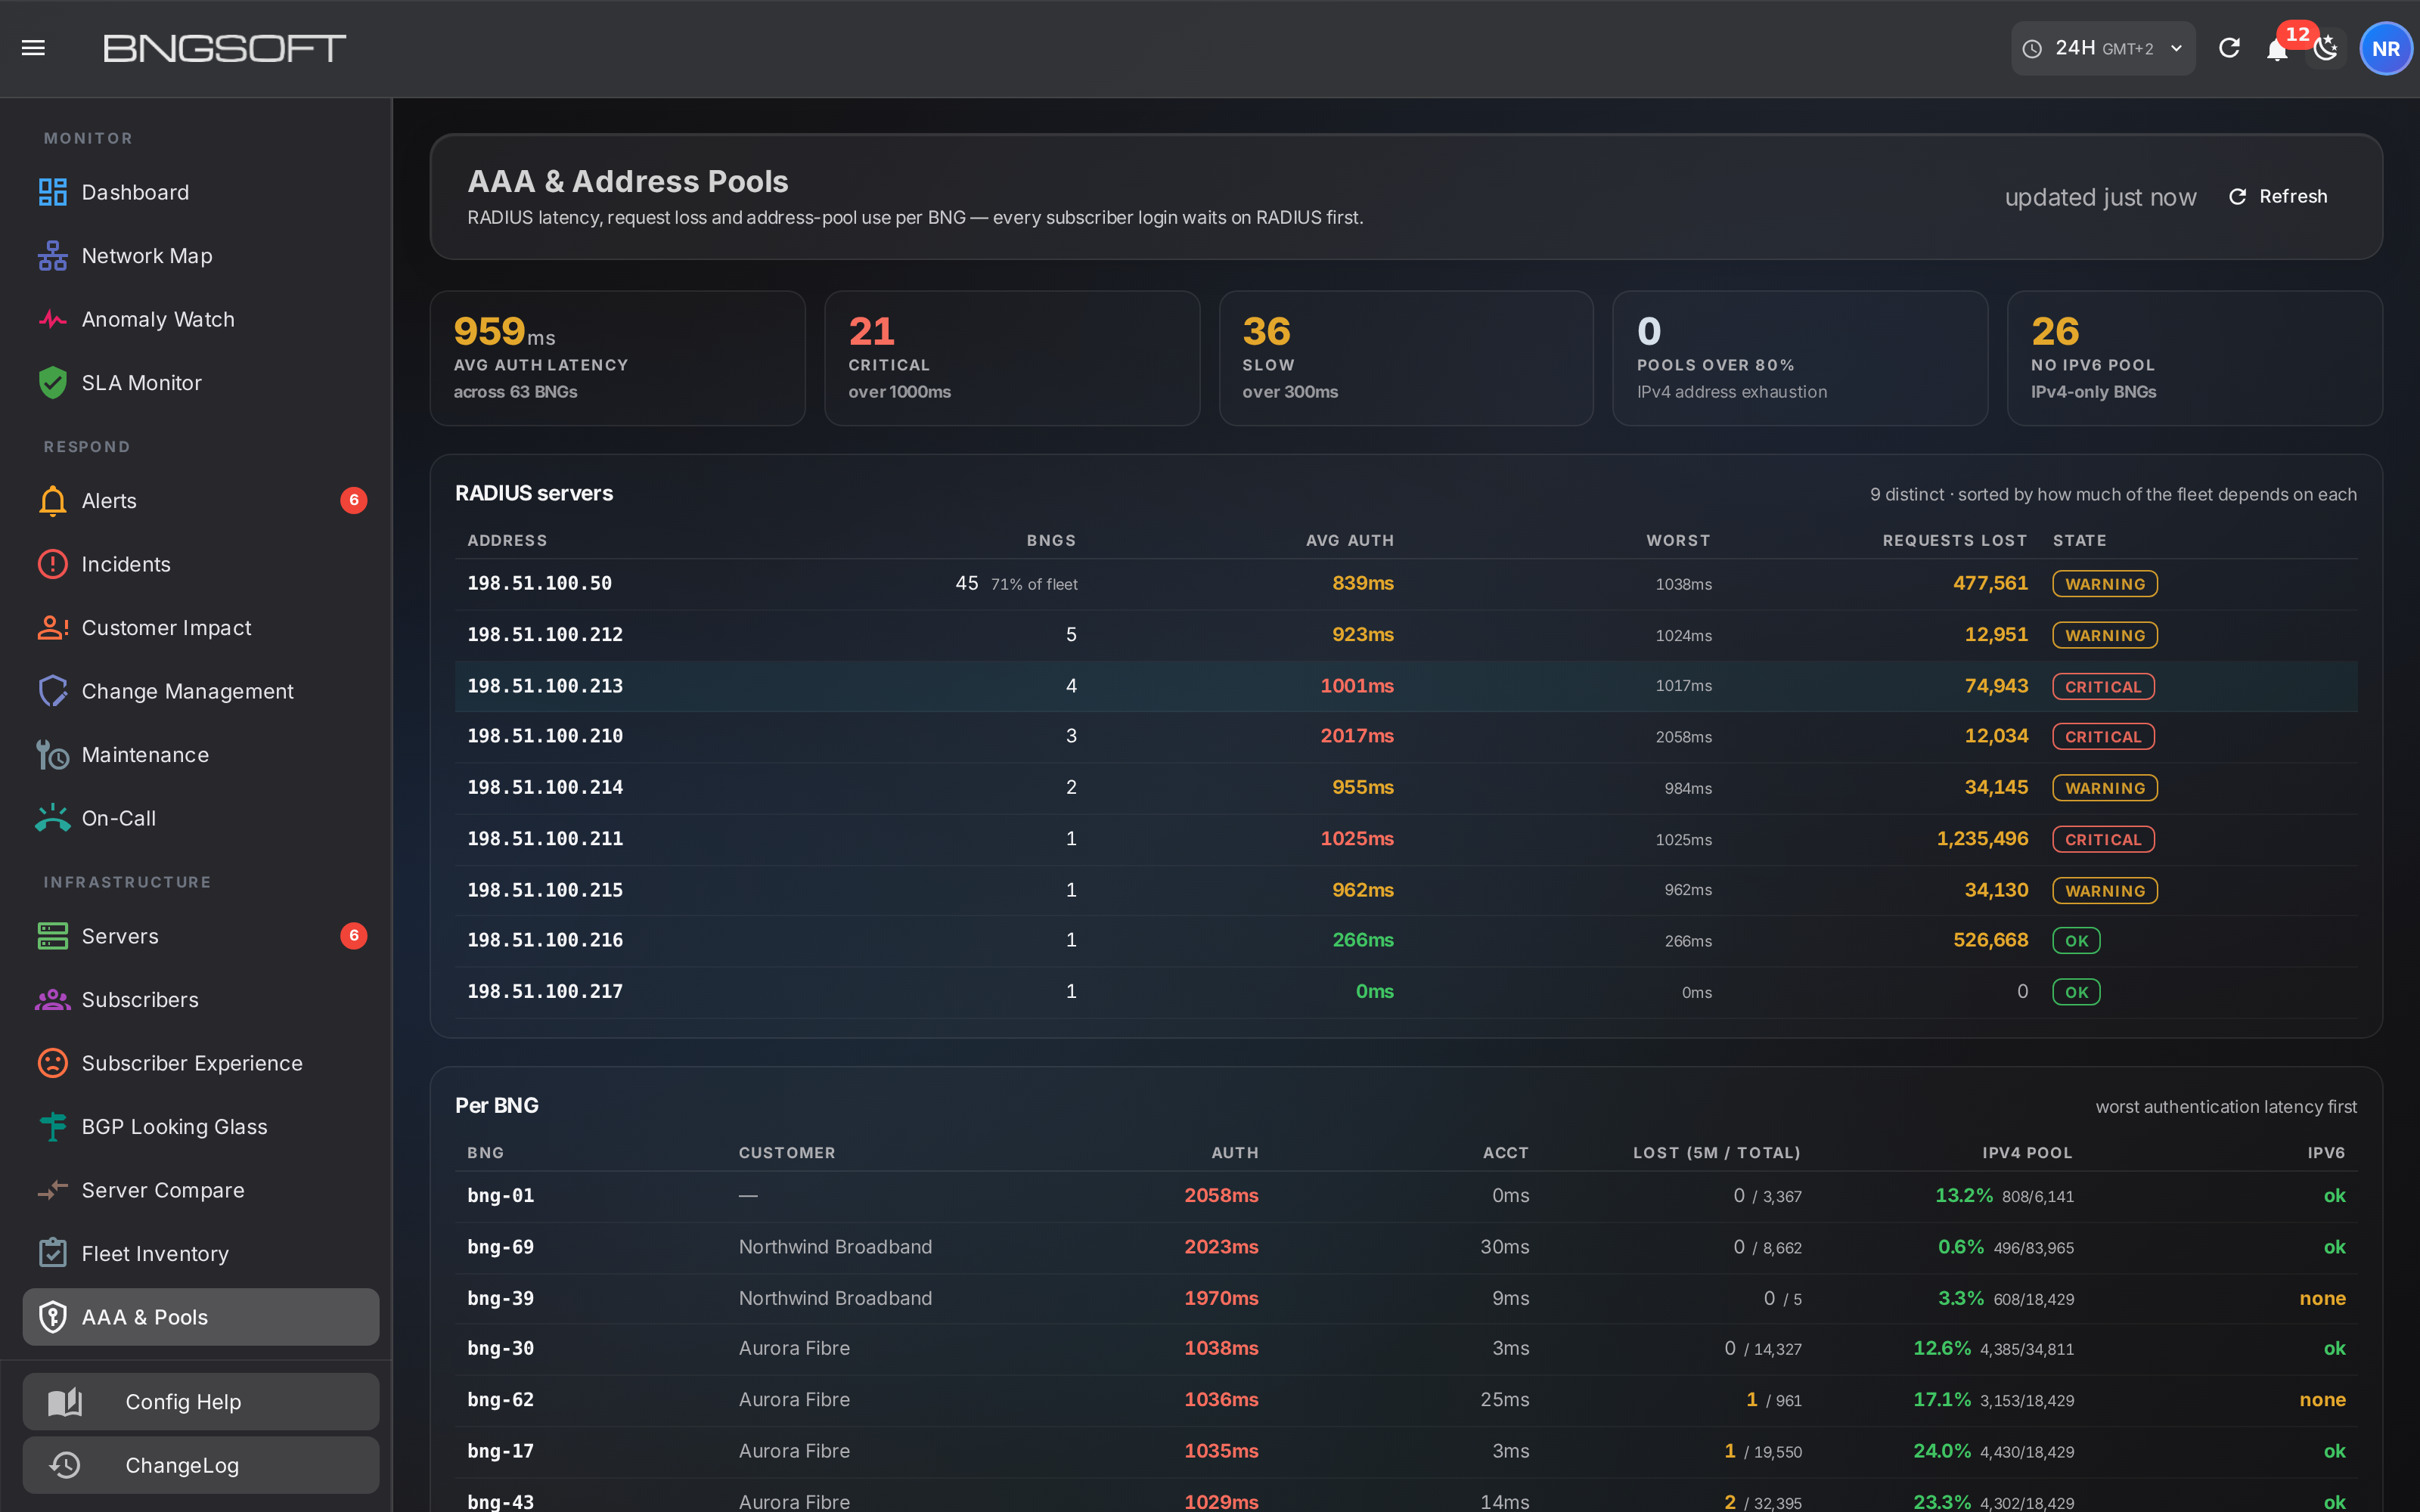Click the Alerts badge showing 6
The width and height of the screenshot is (2420, 1512).
click(354, 501)
